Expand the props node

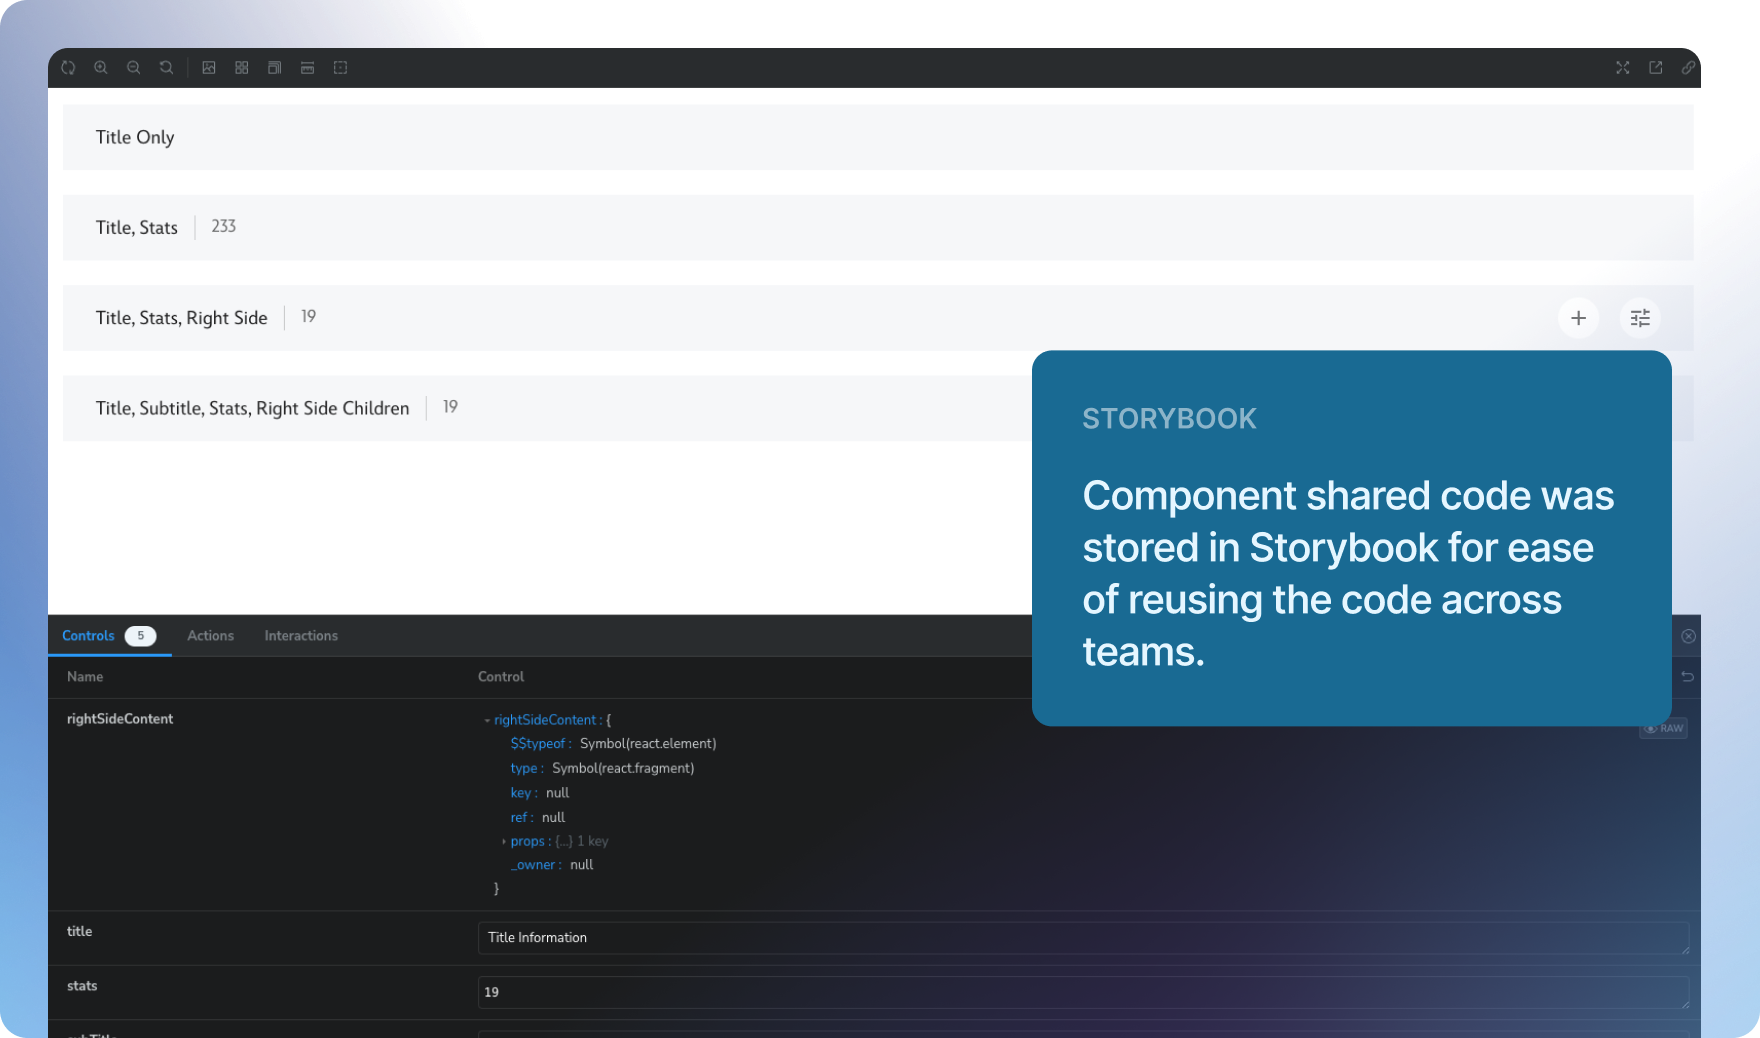[x=504, y=842]
